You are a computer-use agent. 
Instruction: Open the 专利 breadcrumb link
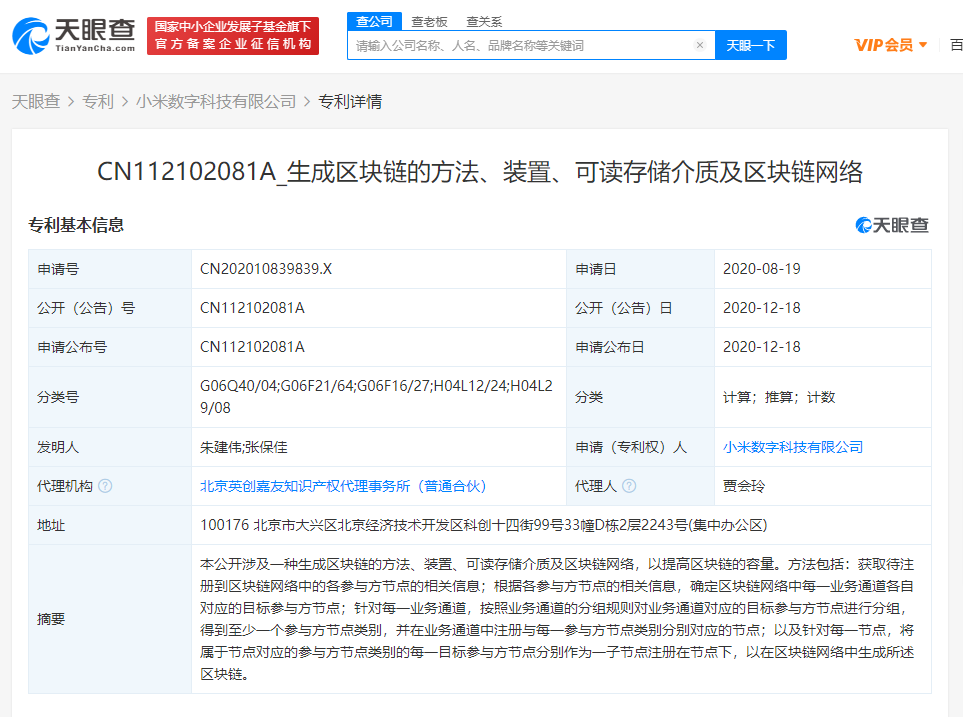(x=98, y=101)
